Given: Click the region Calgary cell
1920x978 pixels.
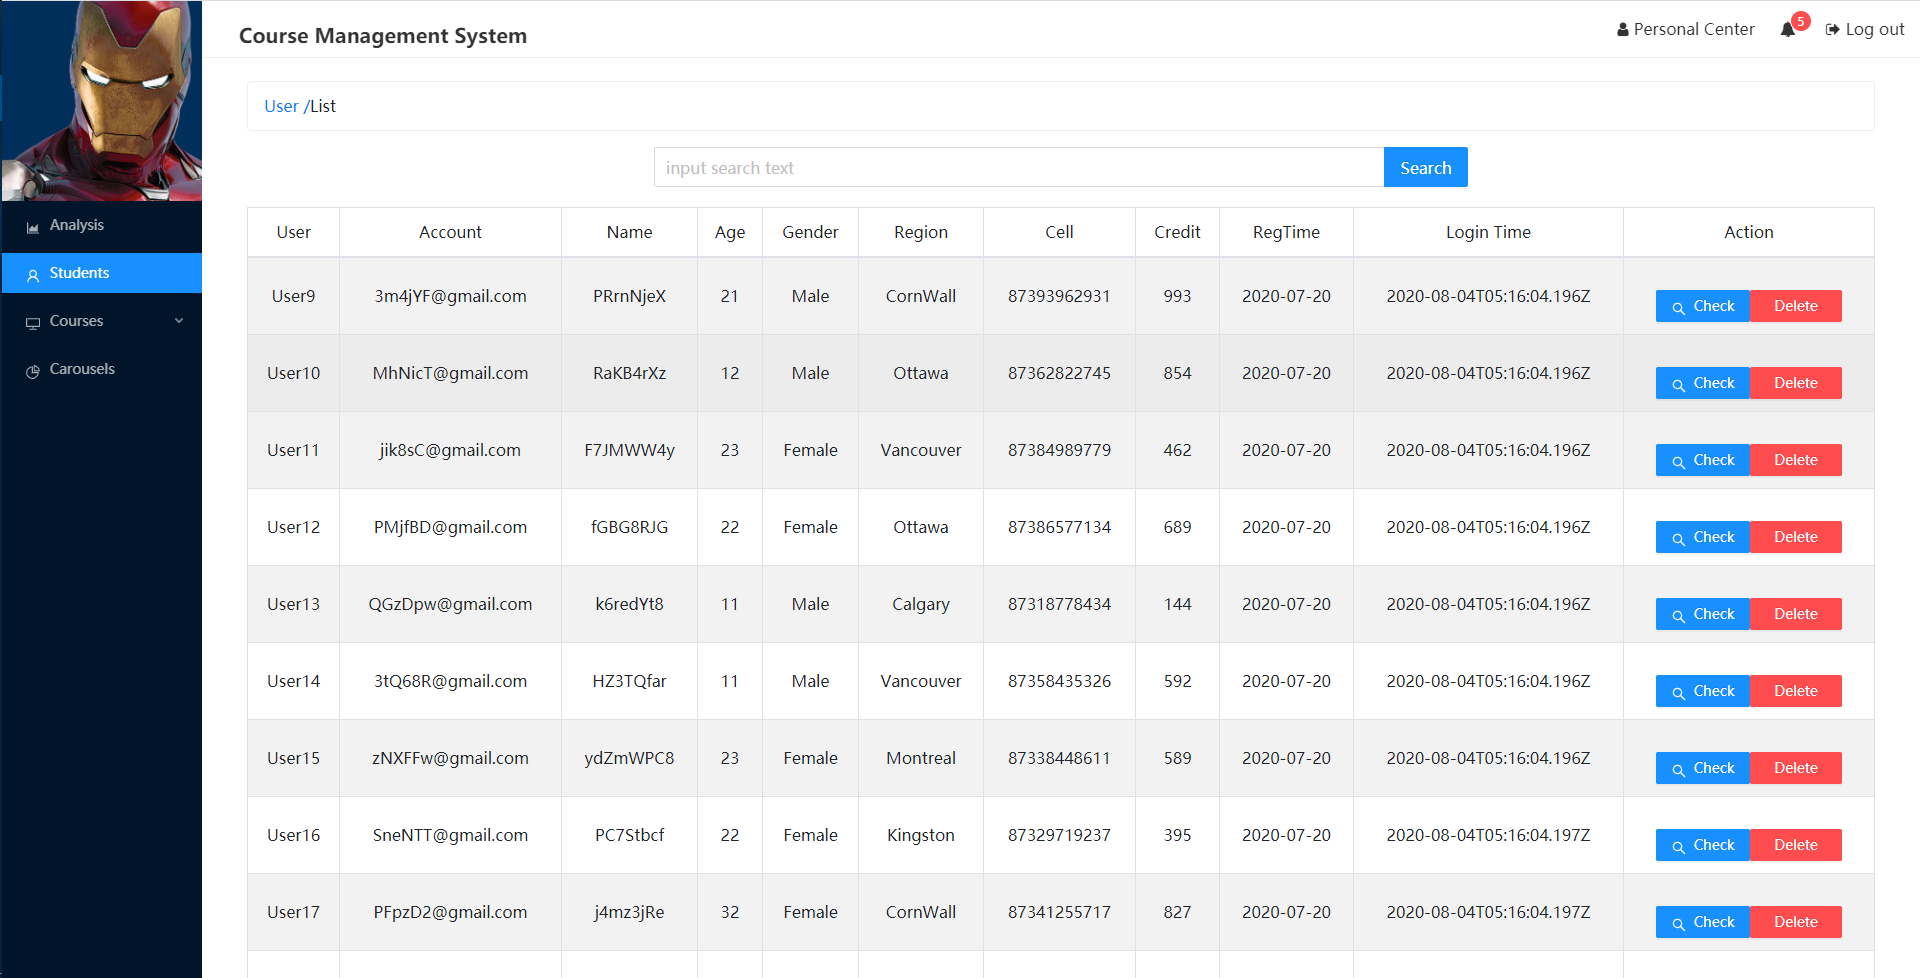Looking at the screenshot, I should click(x=920, y=604).
